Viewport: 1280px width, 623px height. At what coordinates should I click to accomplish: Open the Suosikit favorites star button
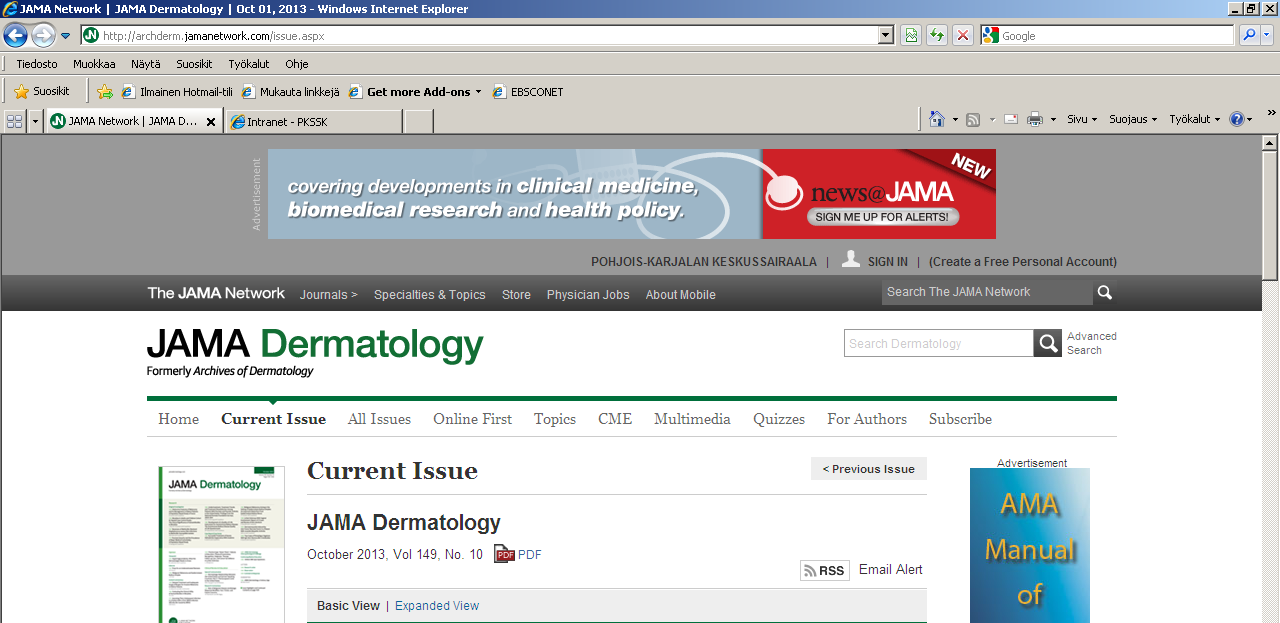pyautogui.click(x=42, y=92)
